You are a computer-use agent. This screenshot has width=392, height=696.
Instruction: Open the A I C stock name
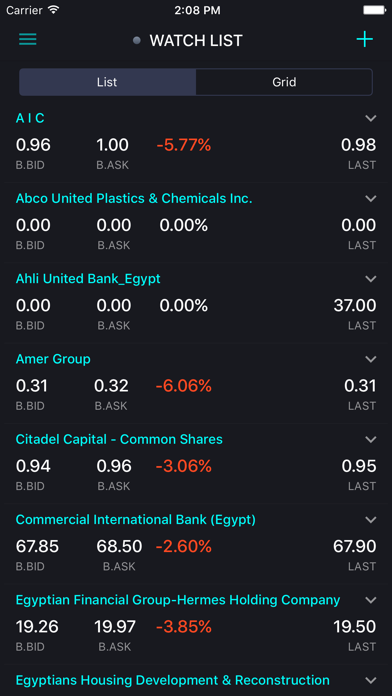[30, 118]
